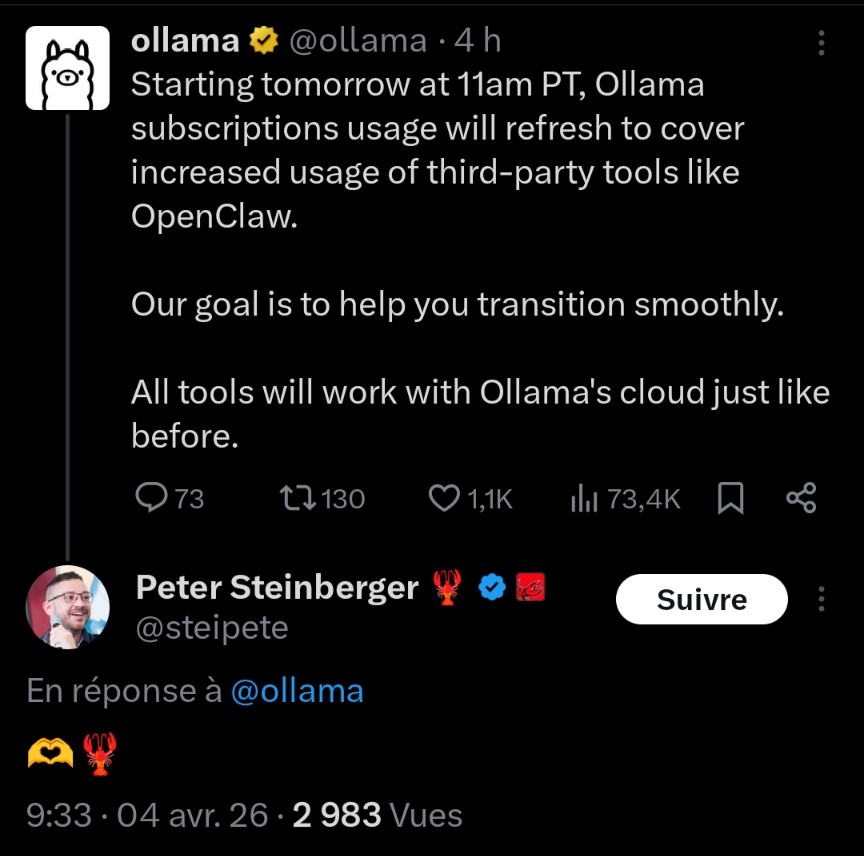Click the '4 h' tweet timestamp
This screenshot has height=856, width=864.
(477, 41)
